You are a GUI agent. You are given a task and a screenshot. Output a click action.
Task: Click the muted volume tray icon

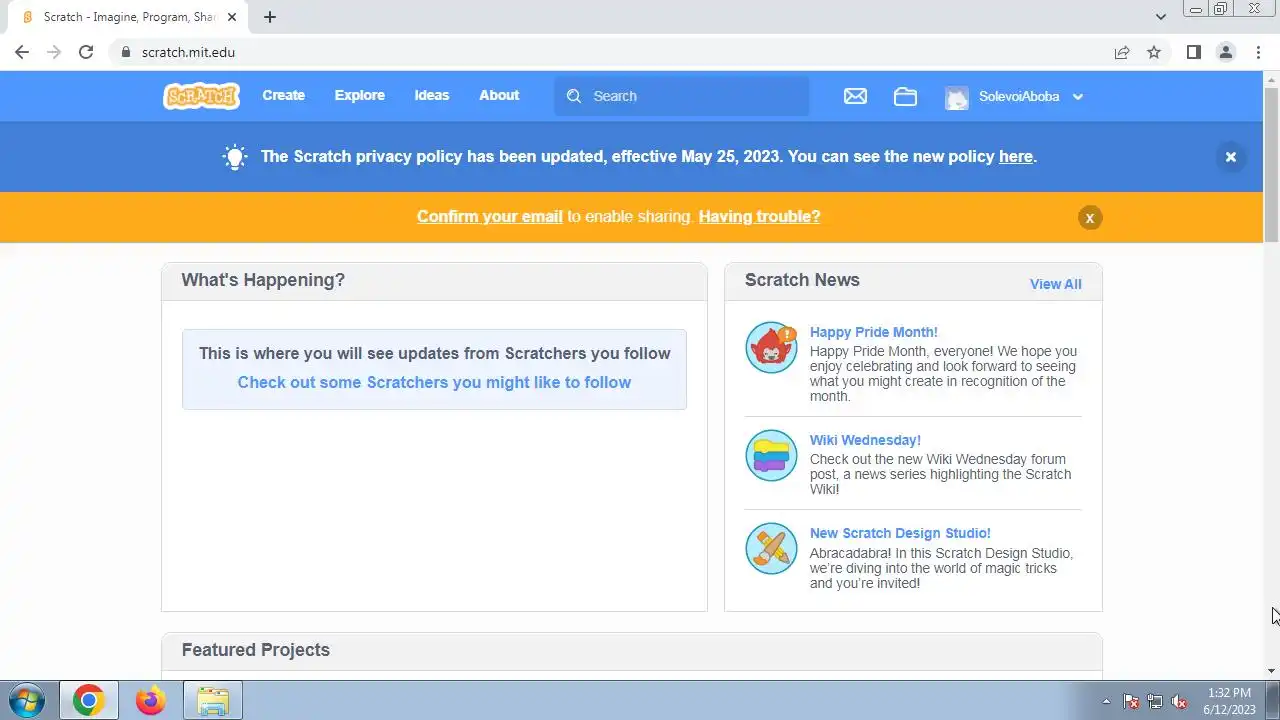point(1179,701)
